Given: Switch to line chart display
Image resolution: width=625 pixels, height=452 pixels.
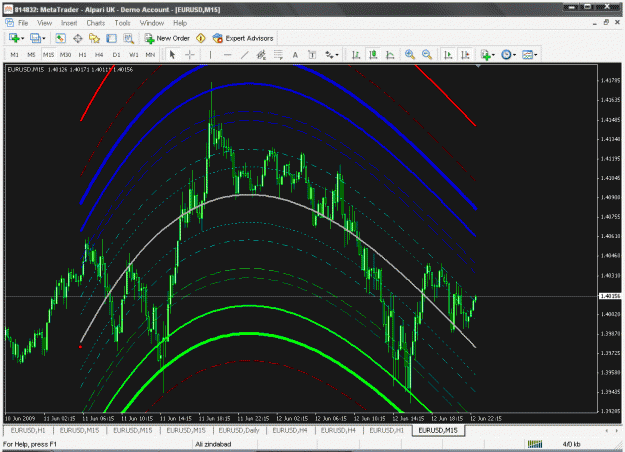Looking at the screenshot, I should [x=390, y=55].
